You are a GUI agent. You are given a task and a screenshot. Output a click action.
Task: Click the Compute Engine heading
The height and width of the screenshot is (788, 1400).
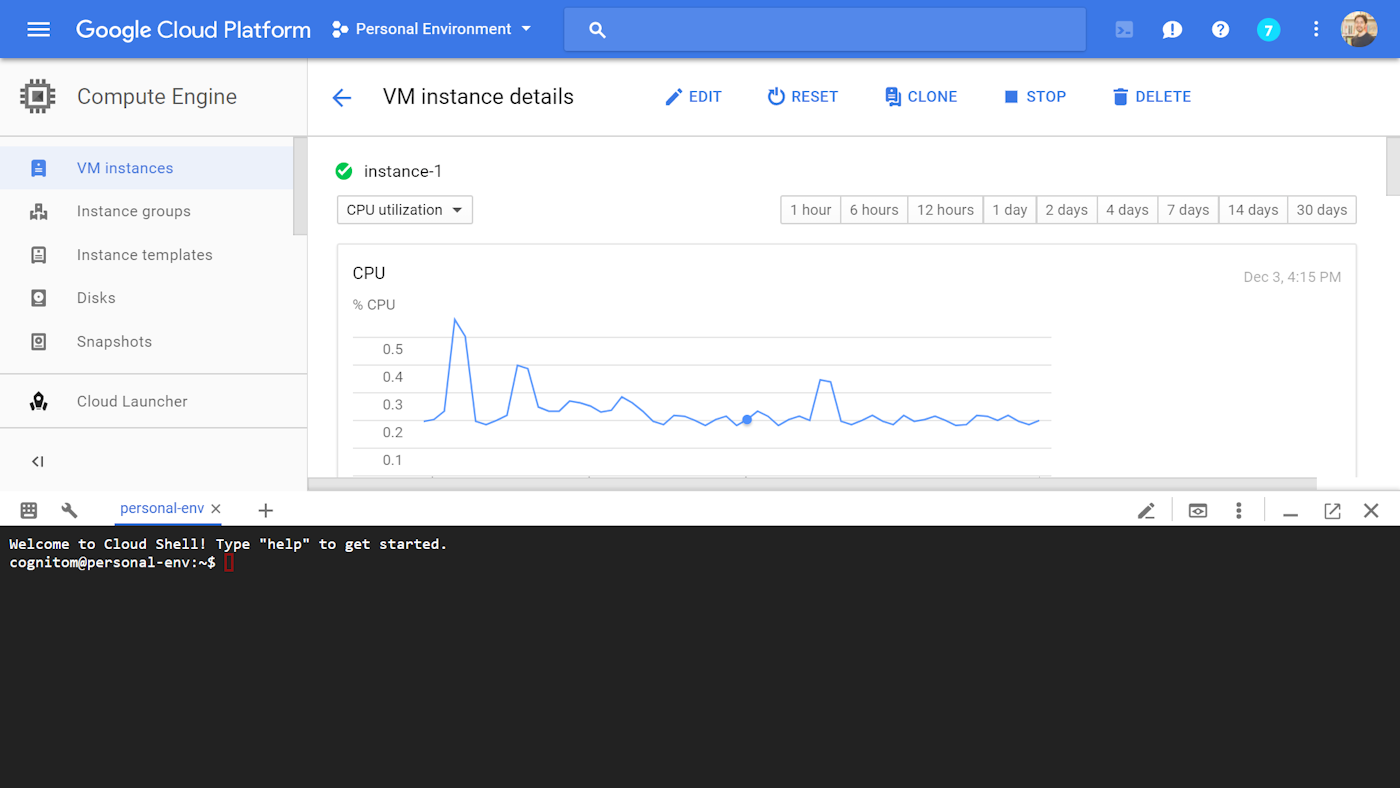tap(157, 97)
